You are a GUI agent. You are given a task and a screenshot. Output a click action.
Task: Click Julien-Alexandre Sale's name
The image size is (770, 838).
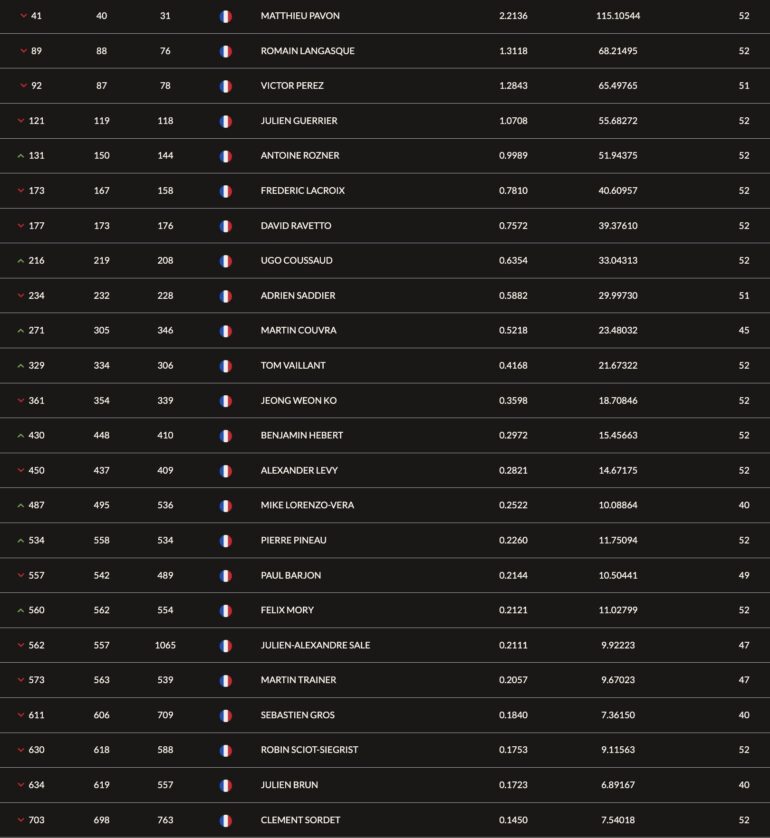(315, 645)
